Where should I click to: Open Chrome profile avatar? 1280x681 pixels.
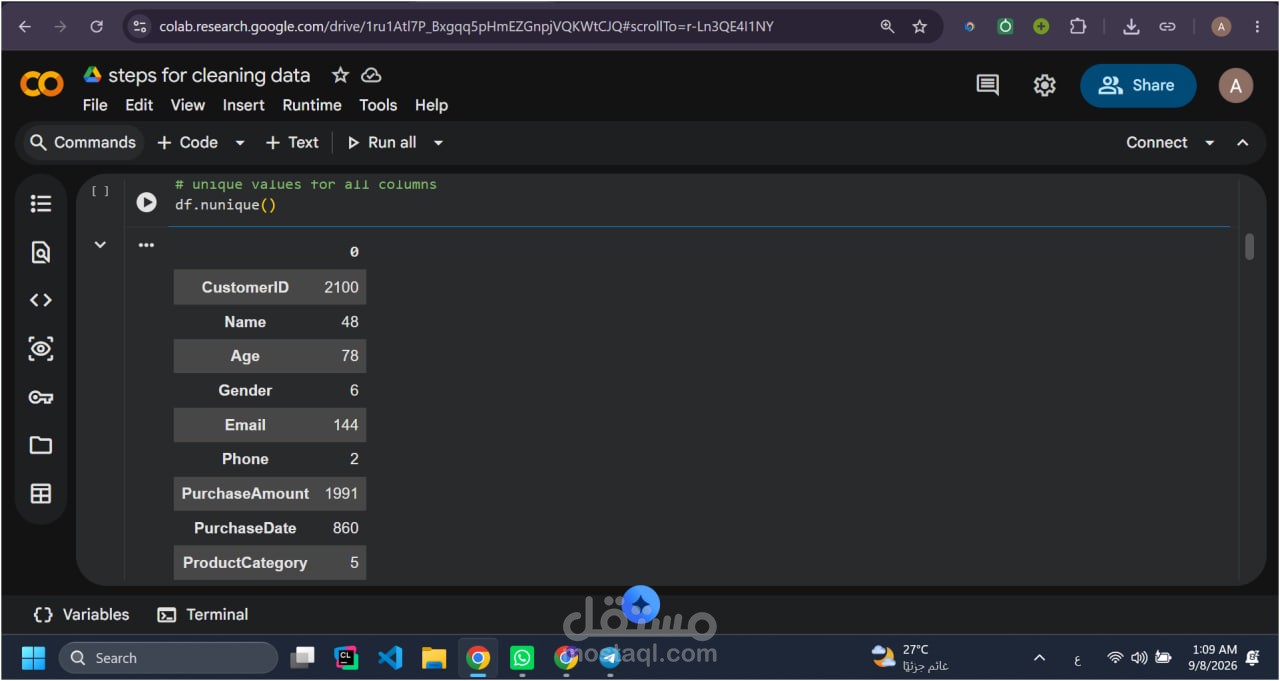[1221, 27]
